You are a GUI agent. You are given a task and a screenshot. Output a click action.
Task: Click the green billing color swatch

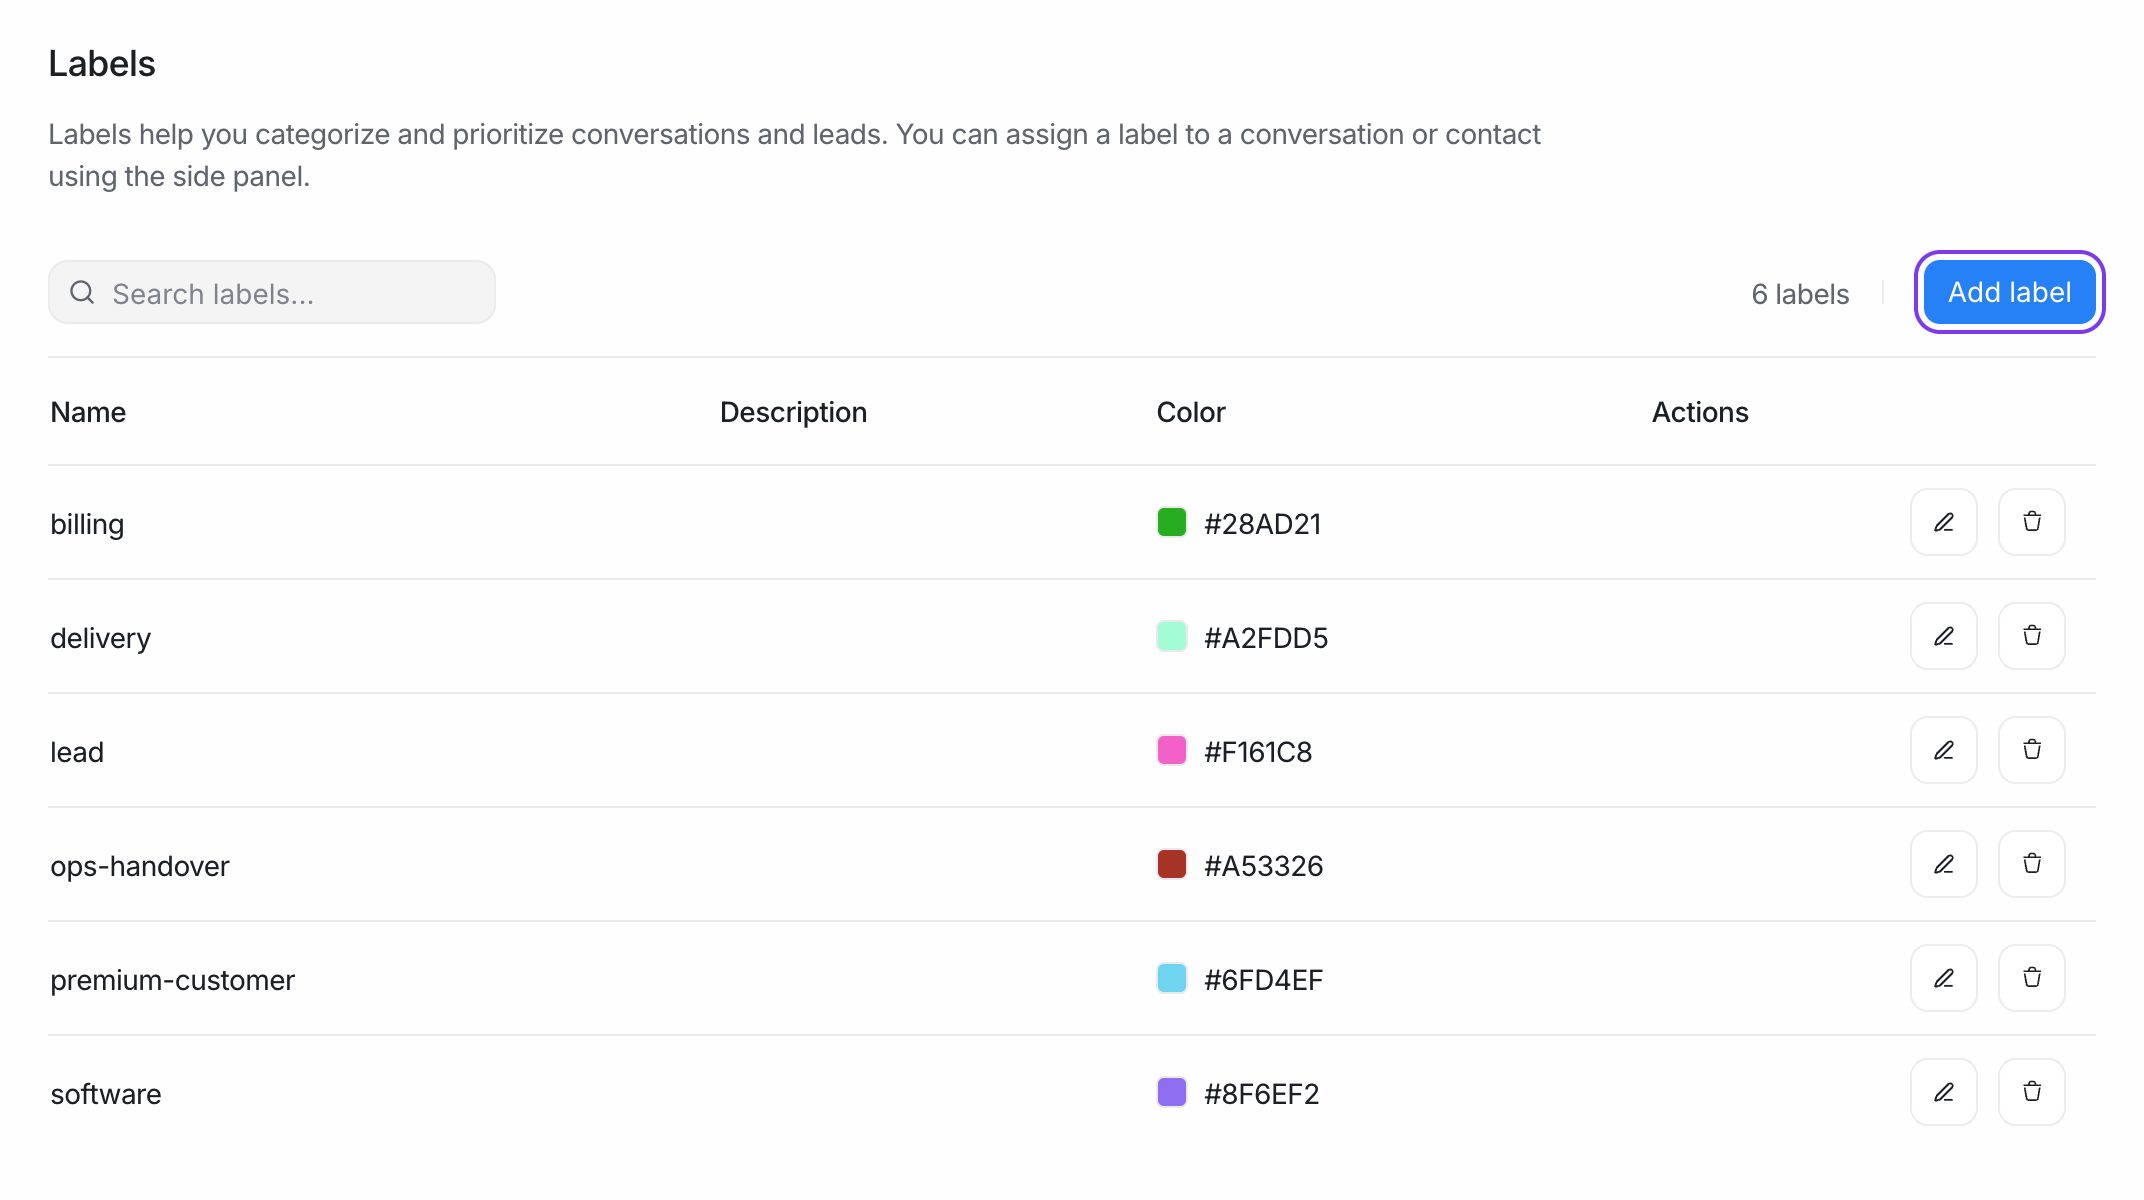pos(1171,522)
